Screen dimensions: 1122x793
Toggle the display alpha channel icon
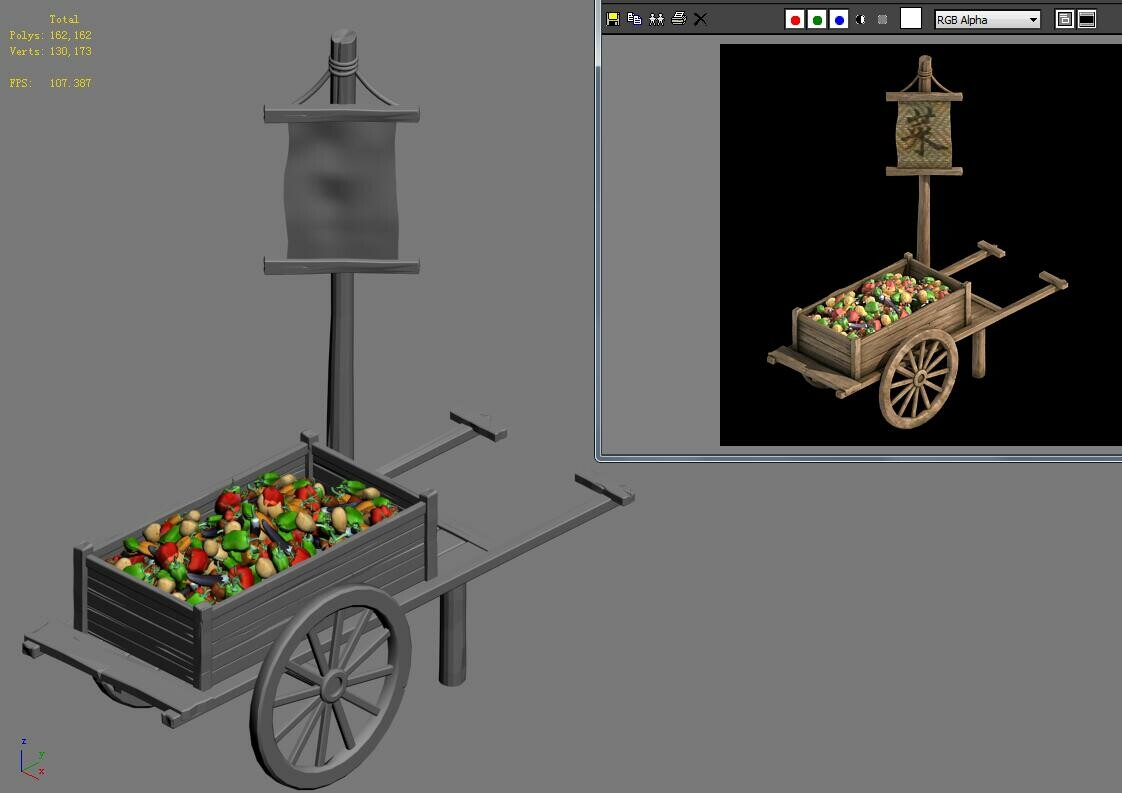point(861,19)
